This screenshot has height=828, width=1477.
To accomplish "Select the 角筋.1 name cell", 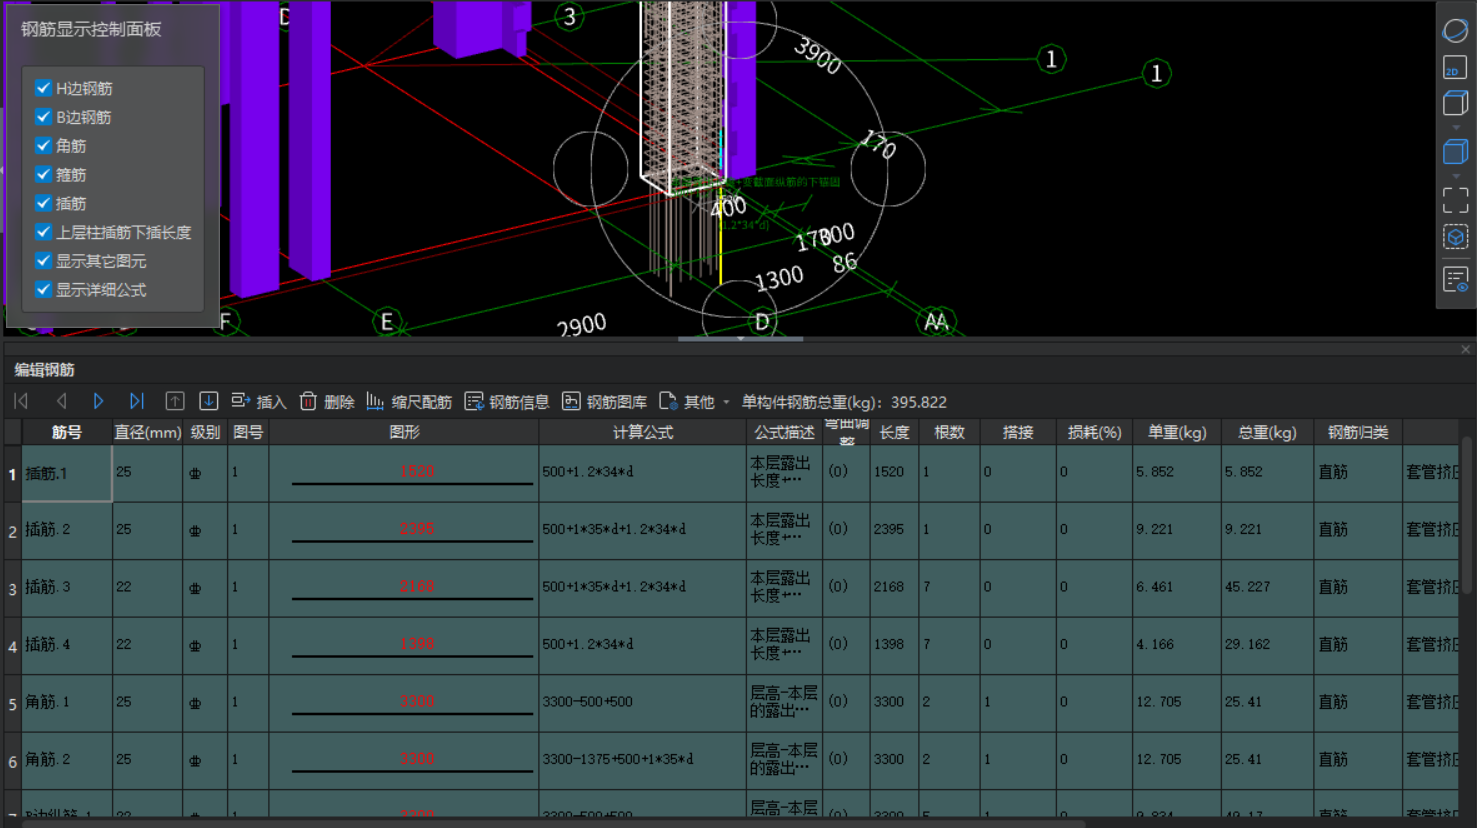I will (x=67, y=703).
